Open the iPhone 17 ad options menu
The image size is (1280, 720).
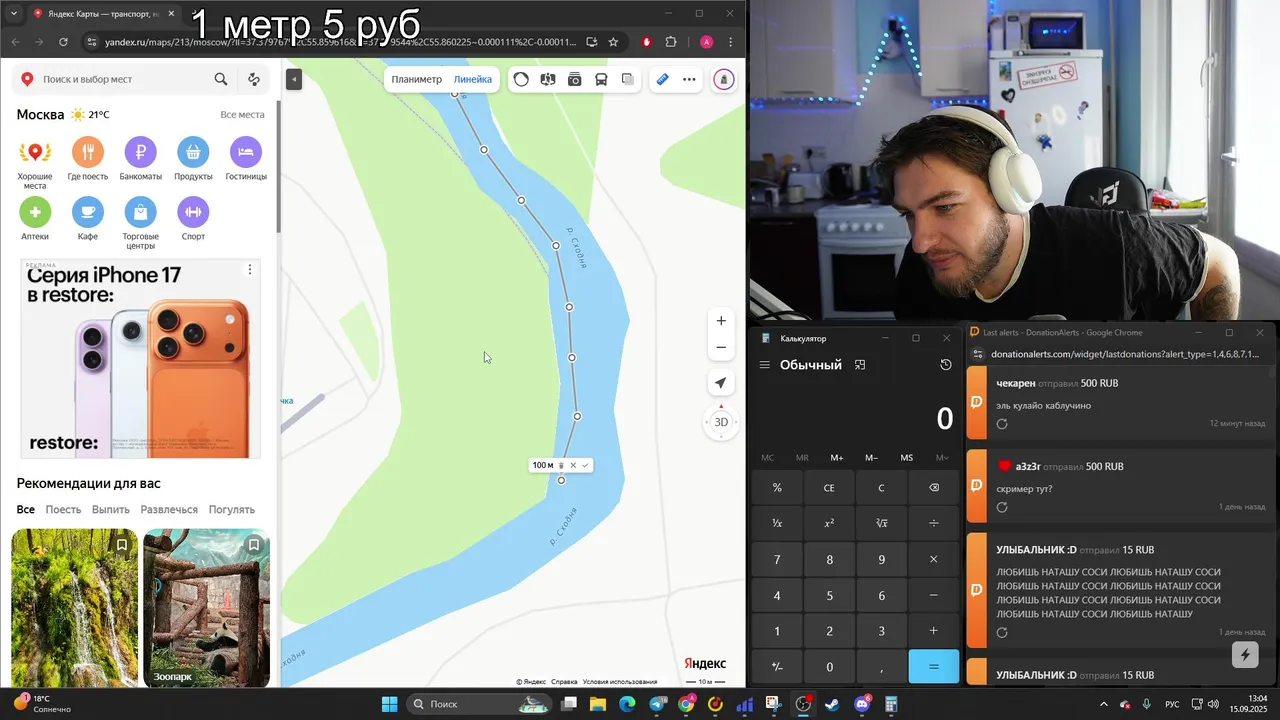(x=250, y=270)
